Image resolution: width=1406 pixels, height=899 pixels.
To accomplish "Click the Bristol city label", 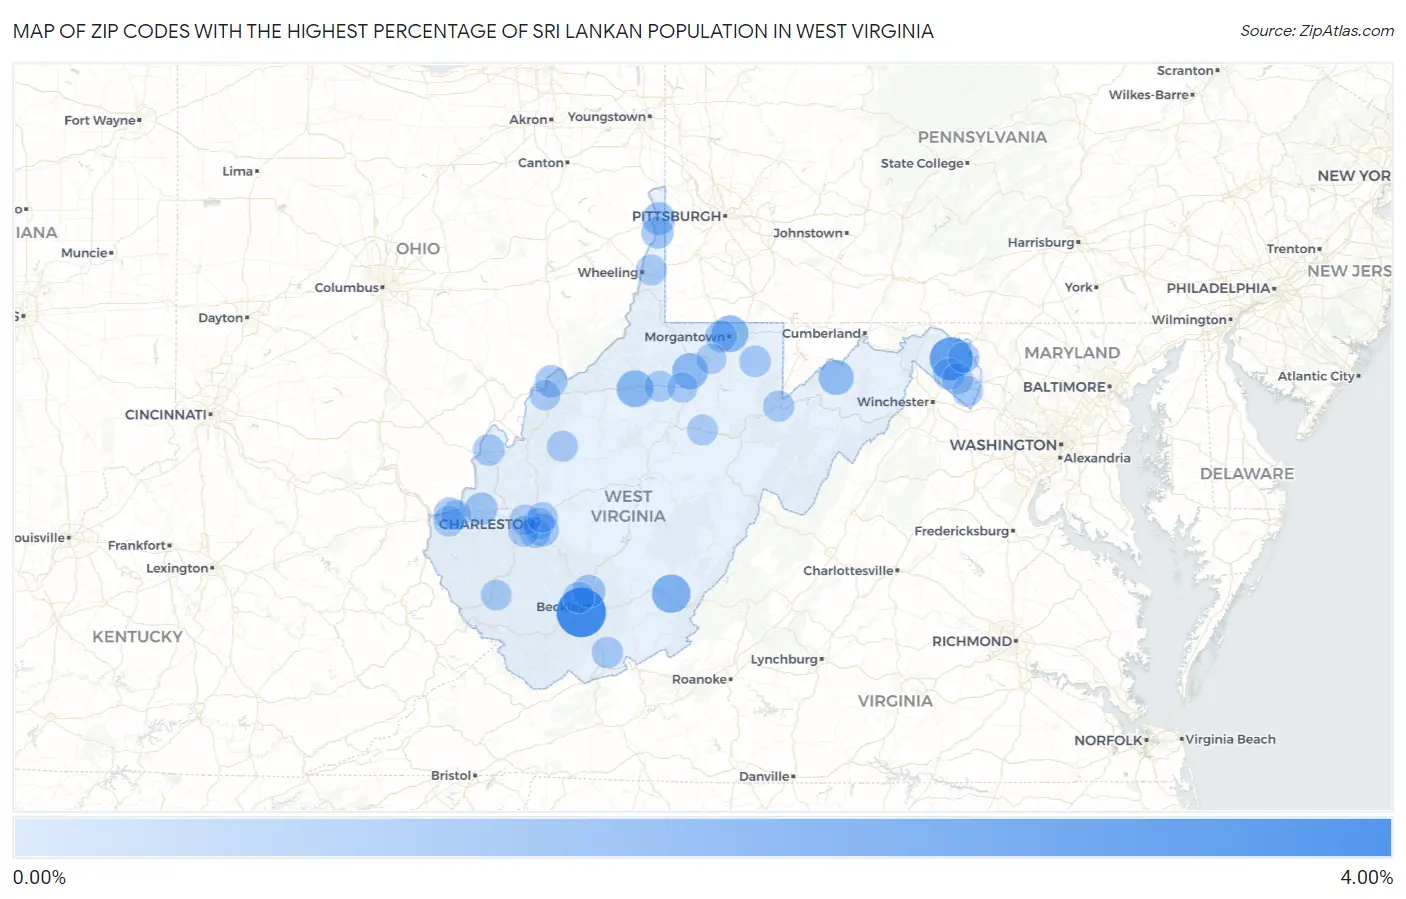I will pos(451,776).
